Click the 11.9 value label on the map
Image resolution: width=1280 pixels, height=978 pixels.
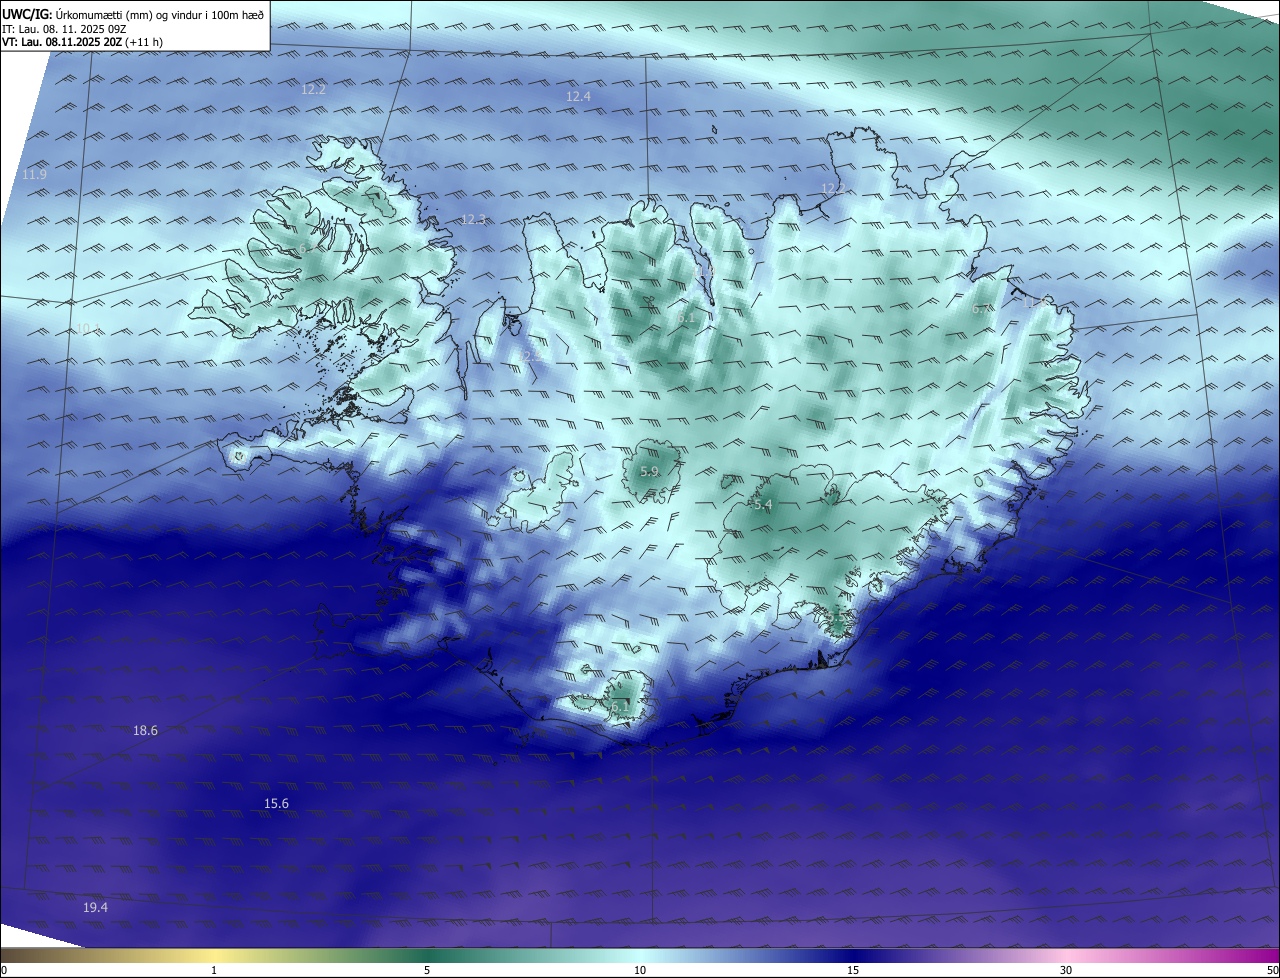pyautogui.click(x=34, y=175)
